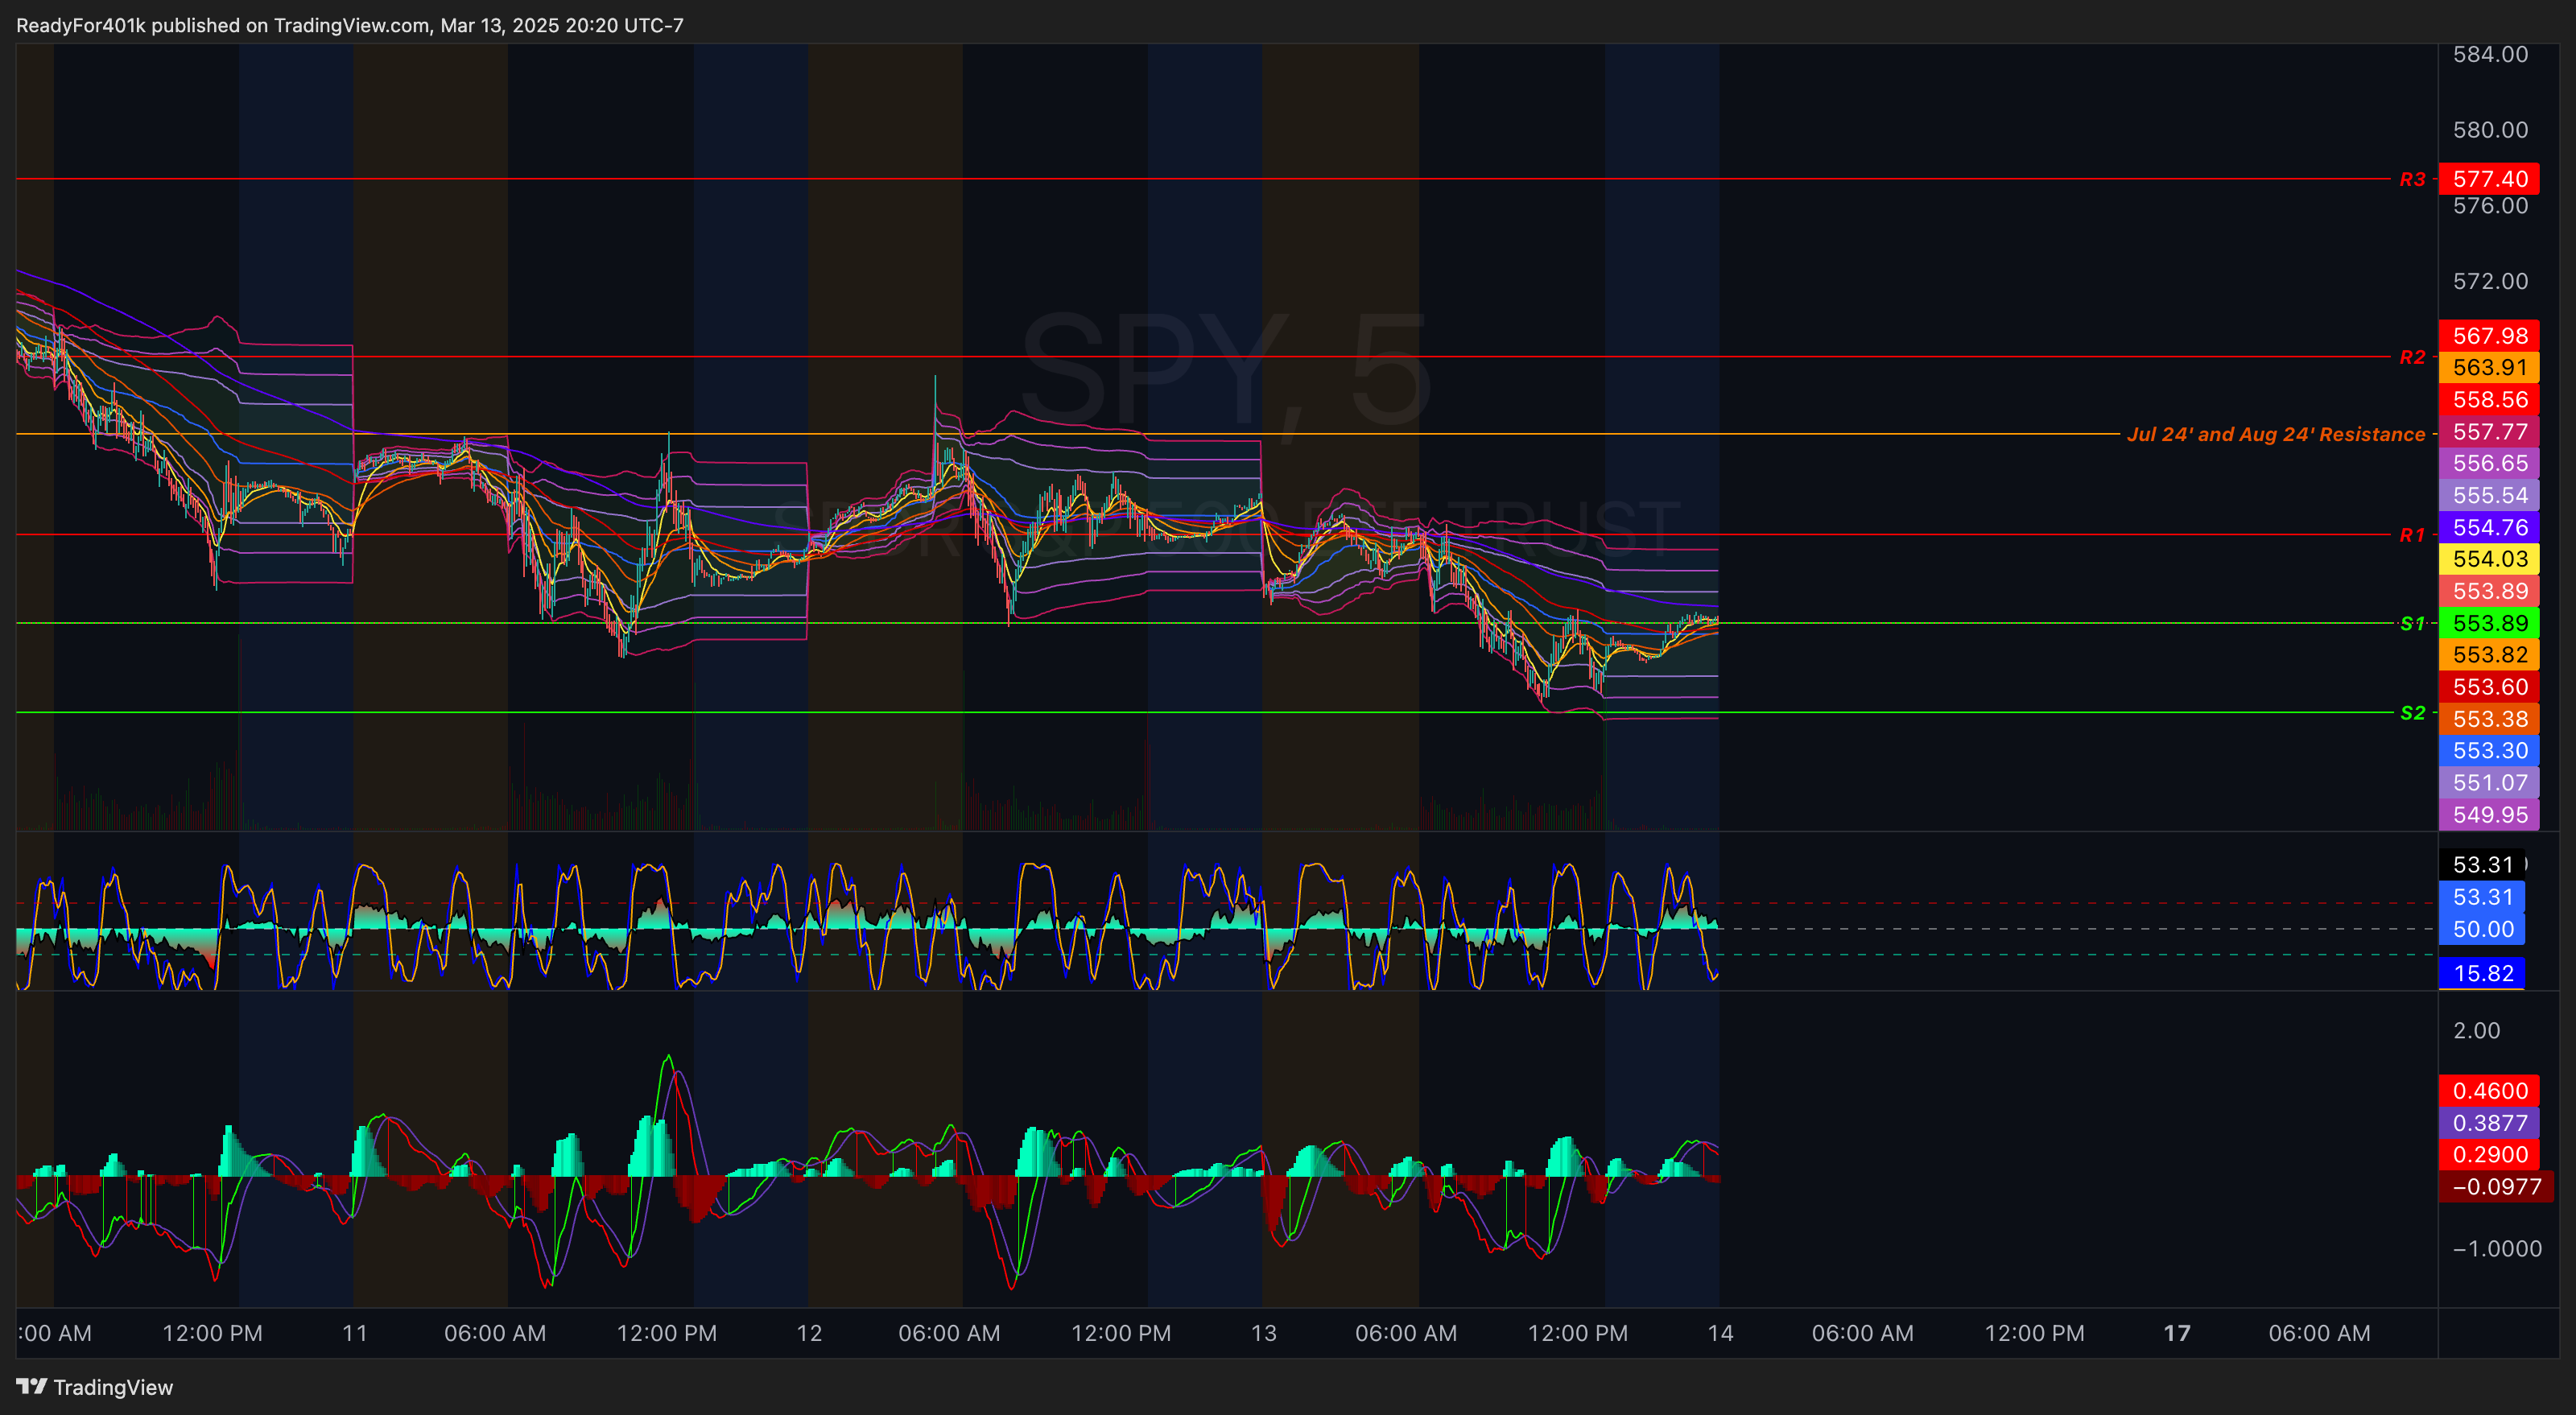Select the R1 resistance line label
The height and width of the screenshot is (1415, 2576).
click(x=2412, y=535)
